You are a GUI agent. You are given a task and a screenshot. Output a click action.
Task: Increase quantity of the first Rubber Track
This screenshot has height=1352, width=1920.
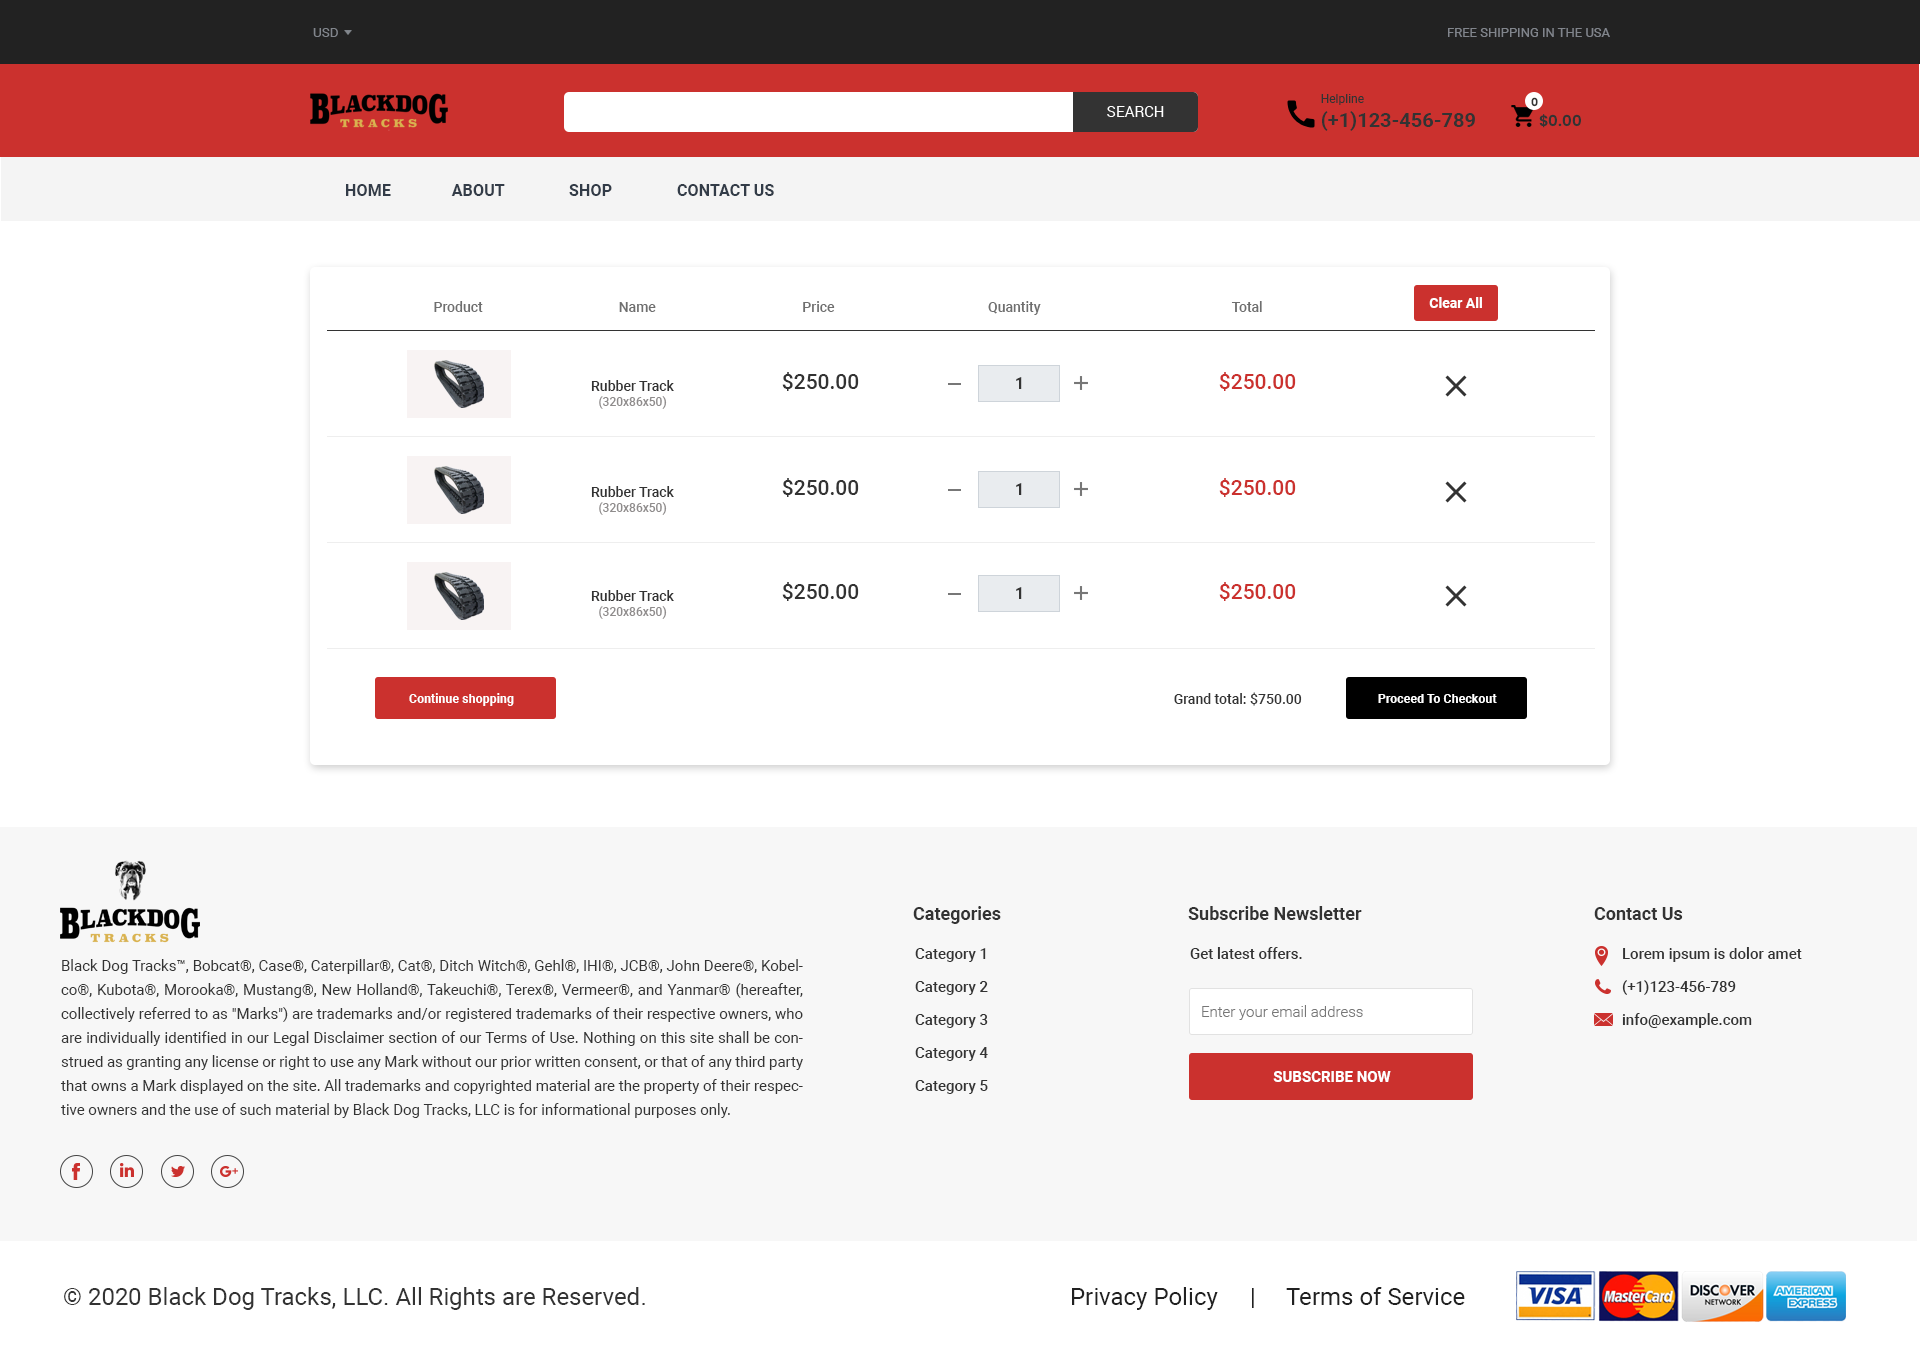point(1081,383)
